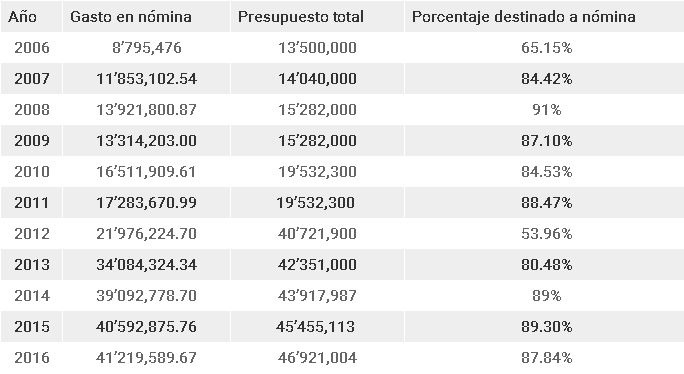The height and width of the screenshot is (374, 684).
Task: Select payroll value 17'283,670.99
Action: pyautogui.click(x=147, y=202)
